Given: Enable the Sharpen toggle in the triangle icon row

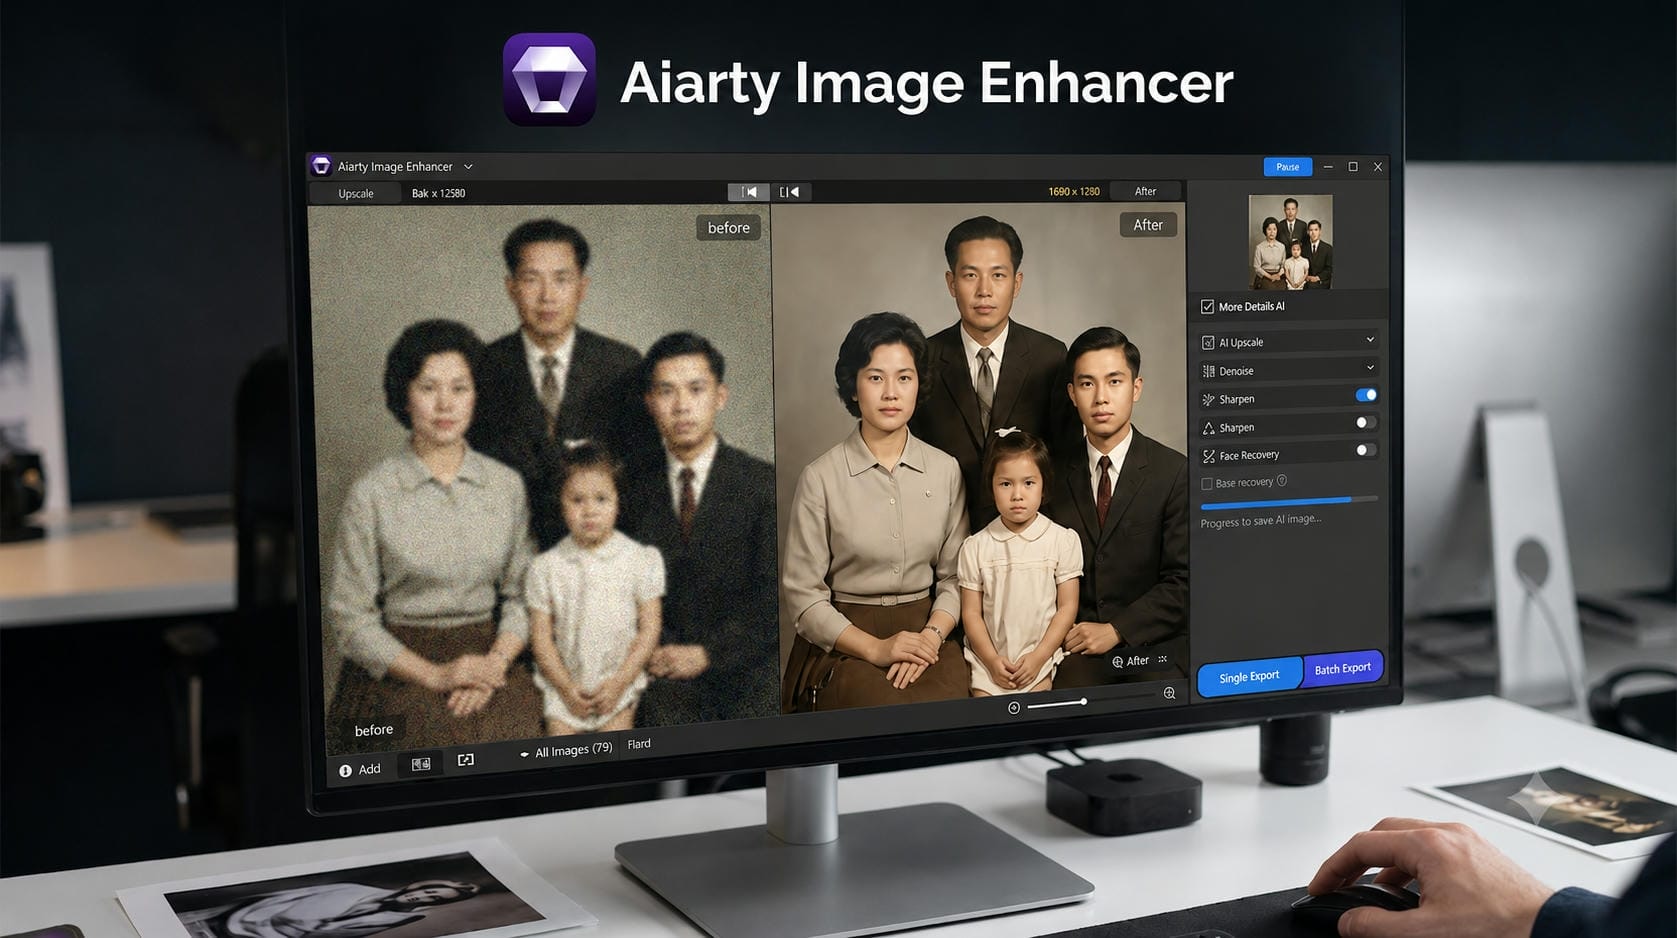Looking at the screenshot, I should pyautogui.click(x=1366, y=422).
